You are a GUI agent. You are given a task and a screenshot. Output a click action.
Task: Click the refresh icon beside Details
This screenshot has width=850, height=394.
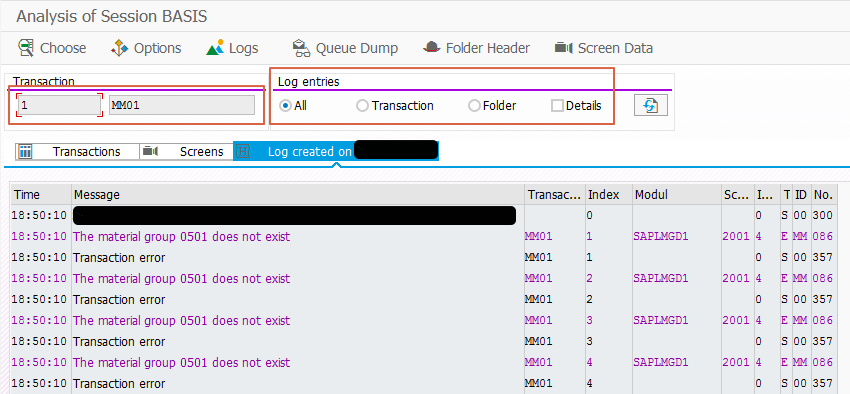(x=651, y=106)
